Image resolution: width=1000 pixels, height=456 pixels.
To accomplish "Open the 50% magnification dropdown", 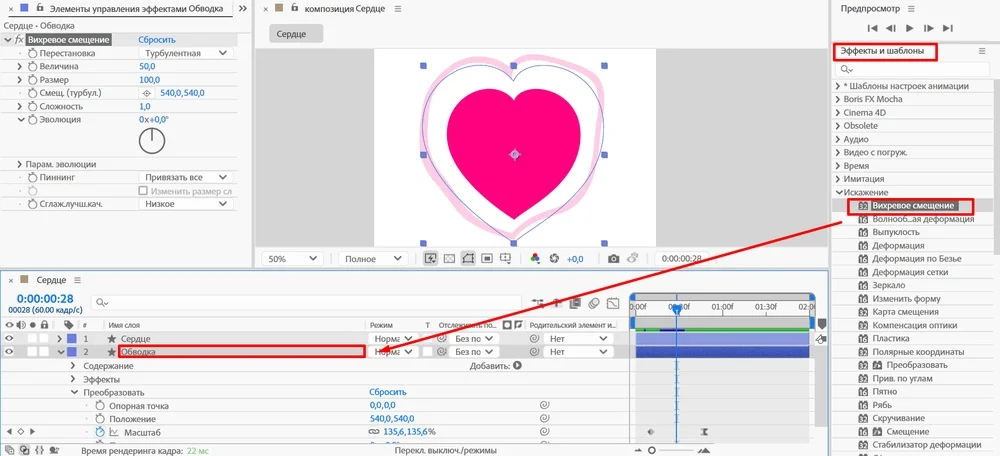I will click(291, 259).
